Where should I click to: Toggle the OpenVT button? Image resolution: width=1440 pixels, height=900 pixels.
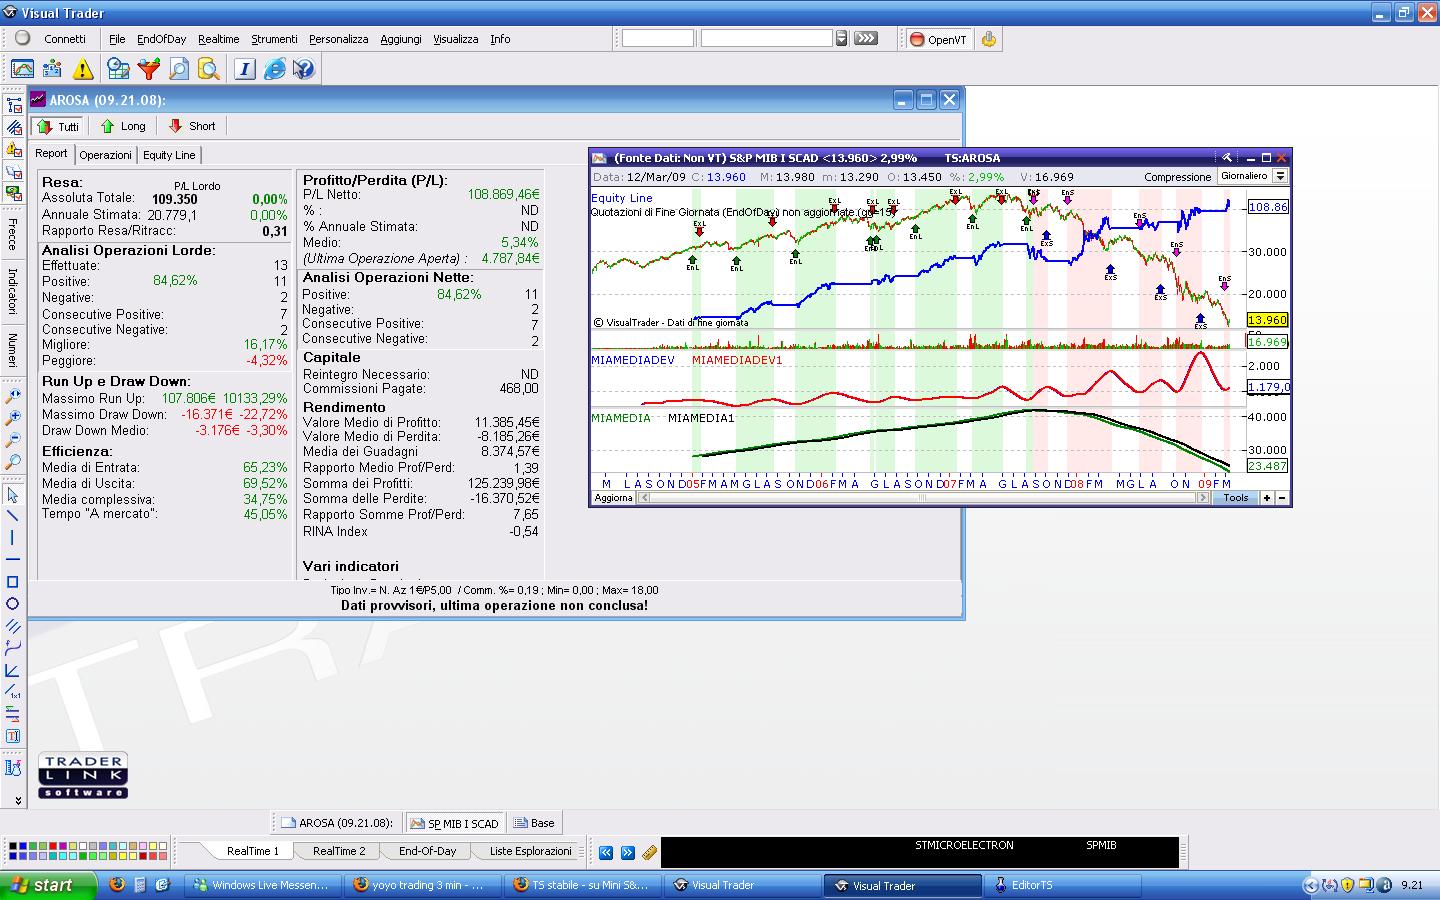938,39
